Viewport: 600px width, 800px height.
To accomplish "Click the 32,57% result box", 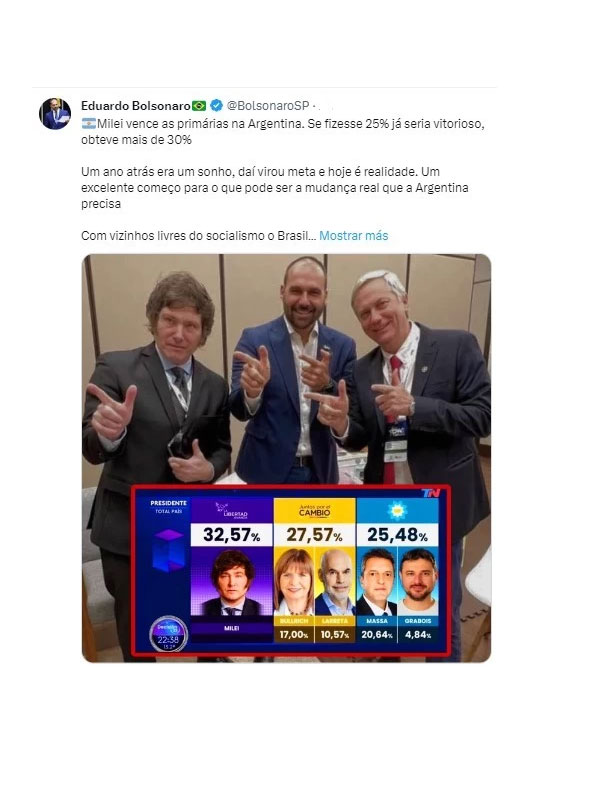I will tap(232, 535).
